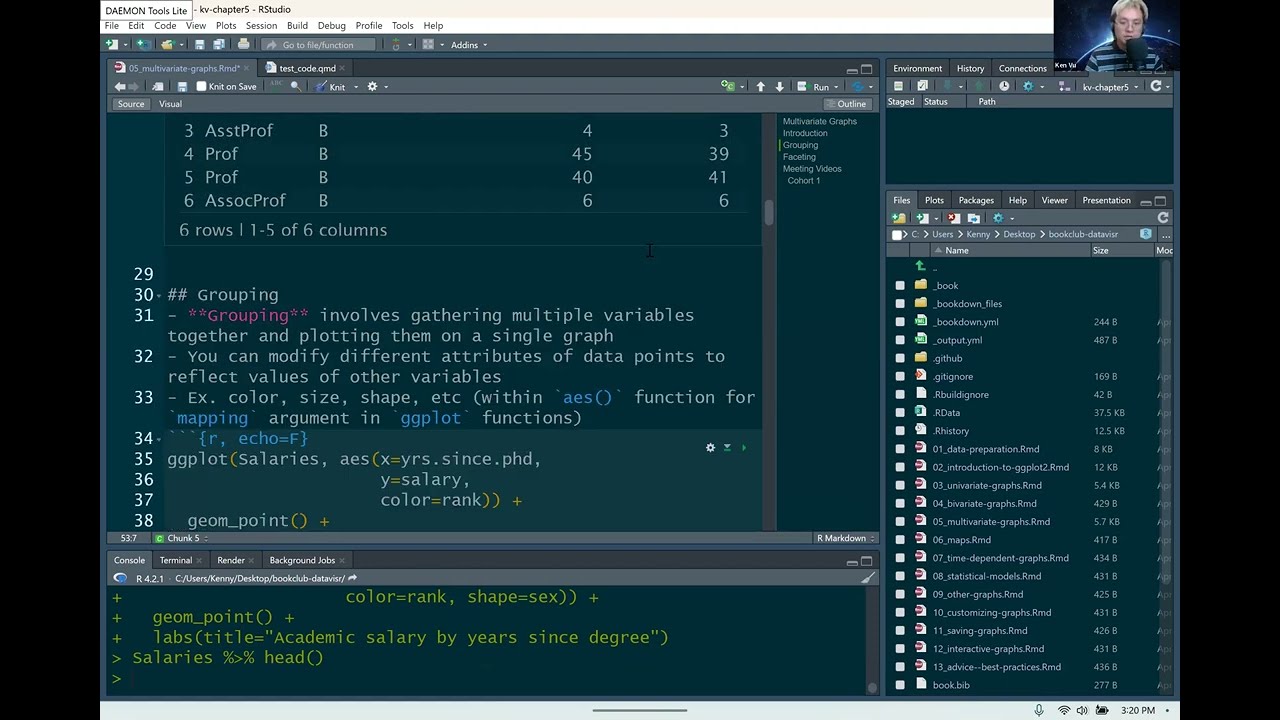Open the R Markdown file type dropdown
This screenshot has width=1280, height=720.
click(845, 538)
